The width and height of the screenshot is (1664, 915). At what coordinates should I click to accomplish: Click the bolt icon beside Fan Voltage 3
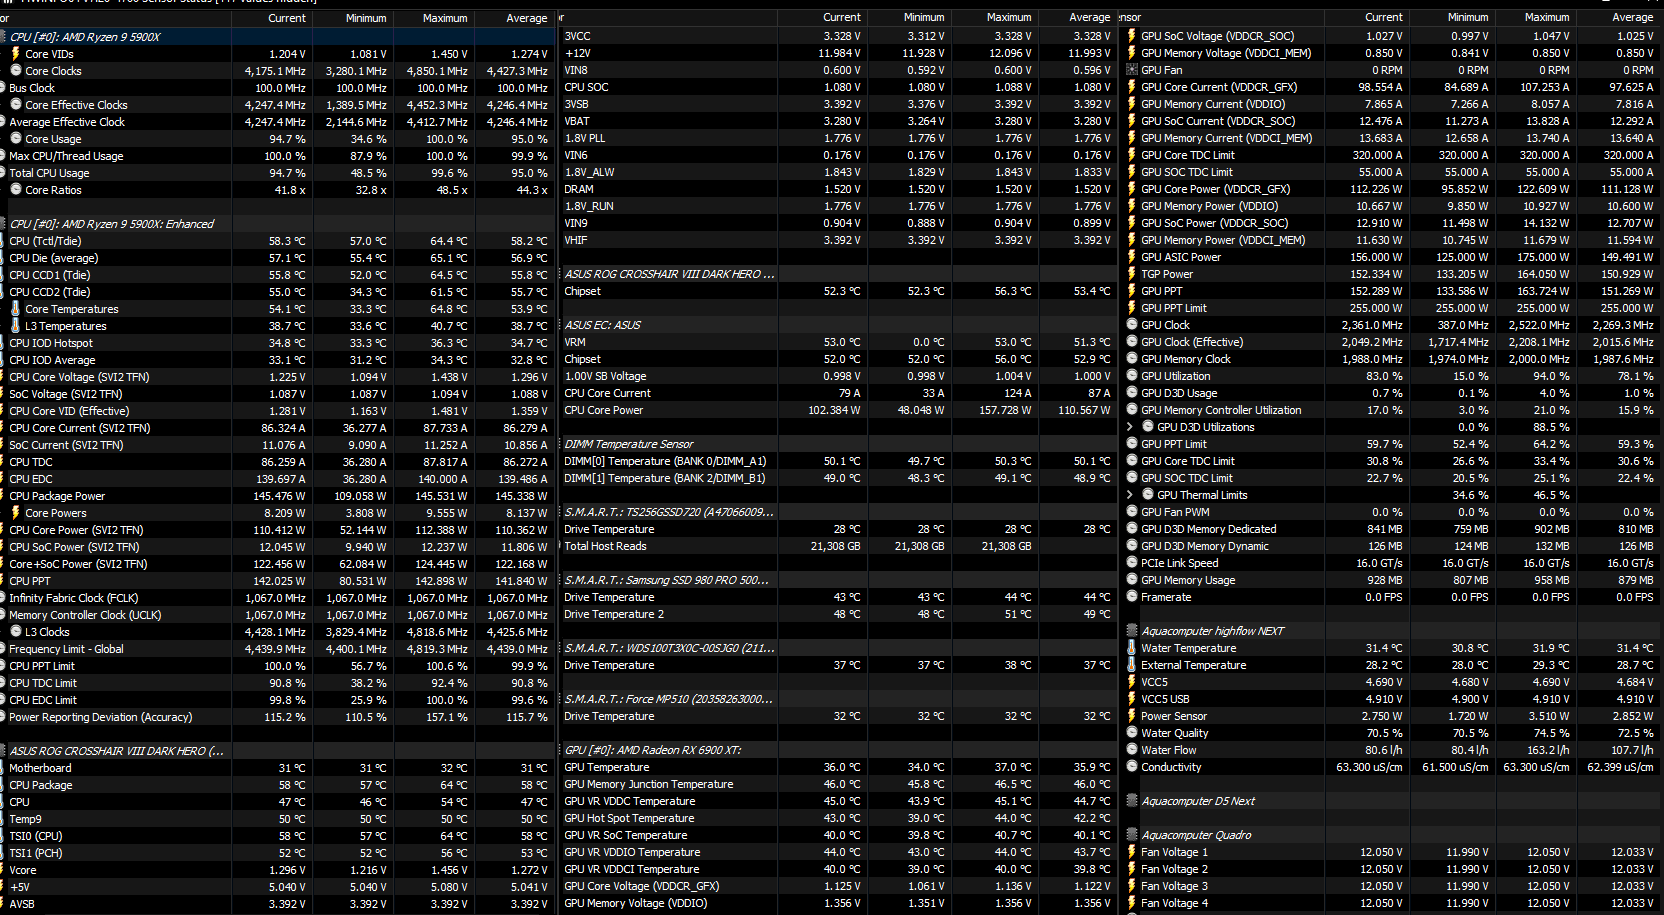point(1132,886)
